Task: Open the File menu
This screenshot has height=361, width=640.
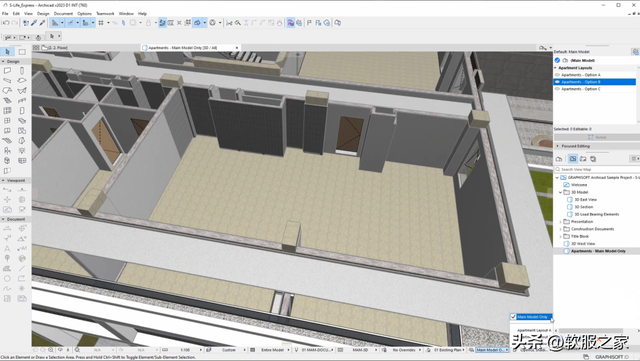Action: tap(5, 13)
